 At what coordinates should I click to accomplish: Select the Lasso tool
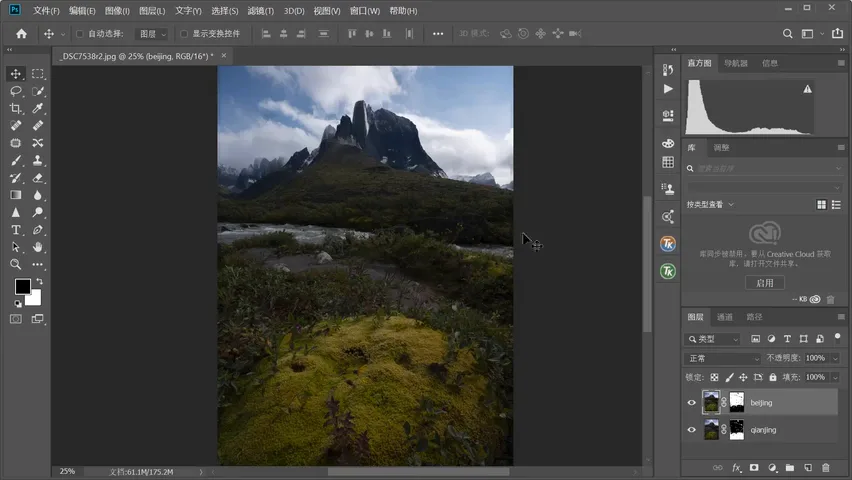16,91
